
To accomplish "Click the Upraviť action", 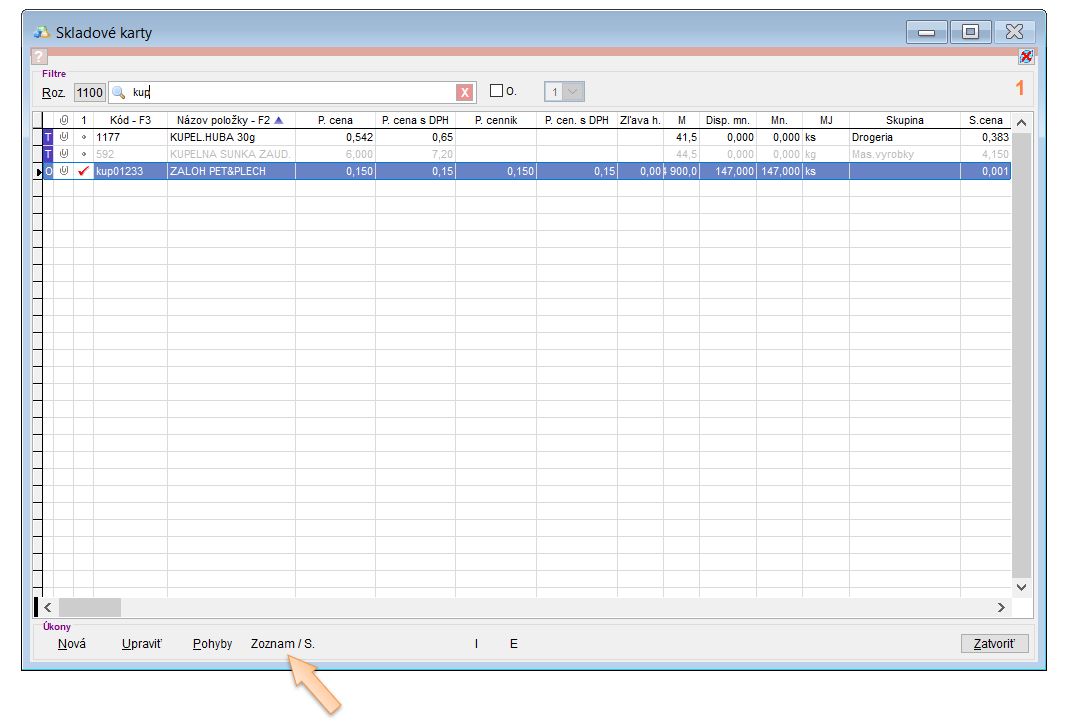I will pos(141,644).
